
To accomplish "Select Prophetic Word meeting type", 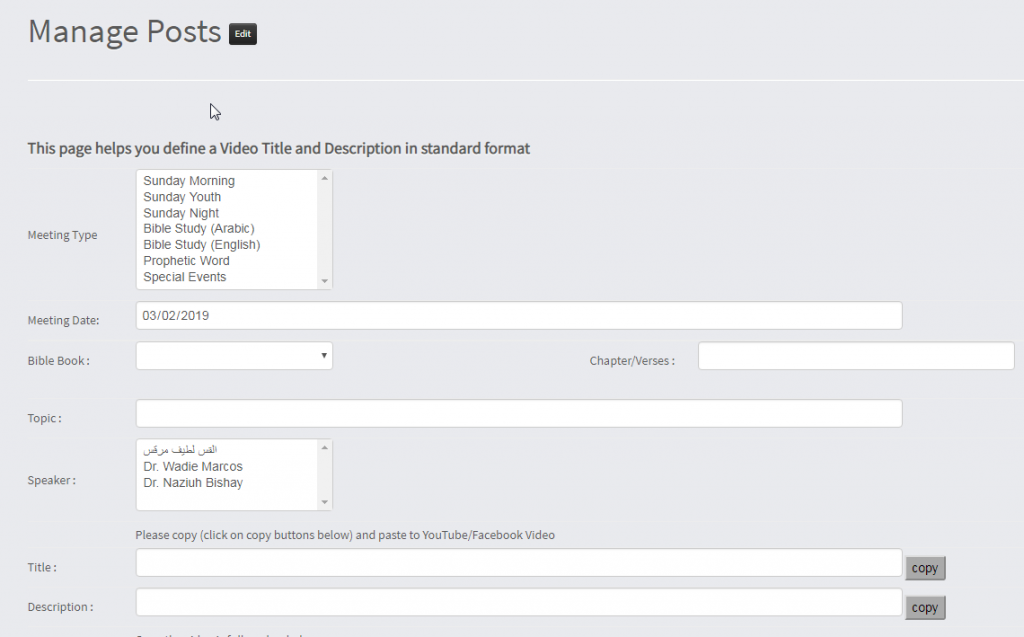I will 186,261.
